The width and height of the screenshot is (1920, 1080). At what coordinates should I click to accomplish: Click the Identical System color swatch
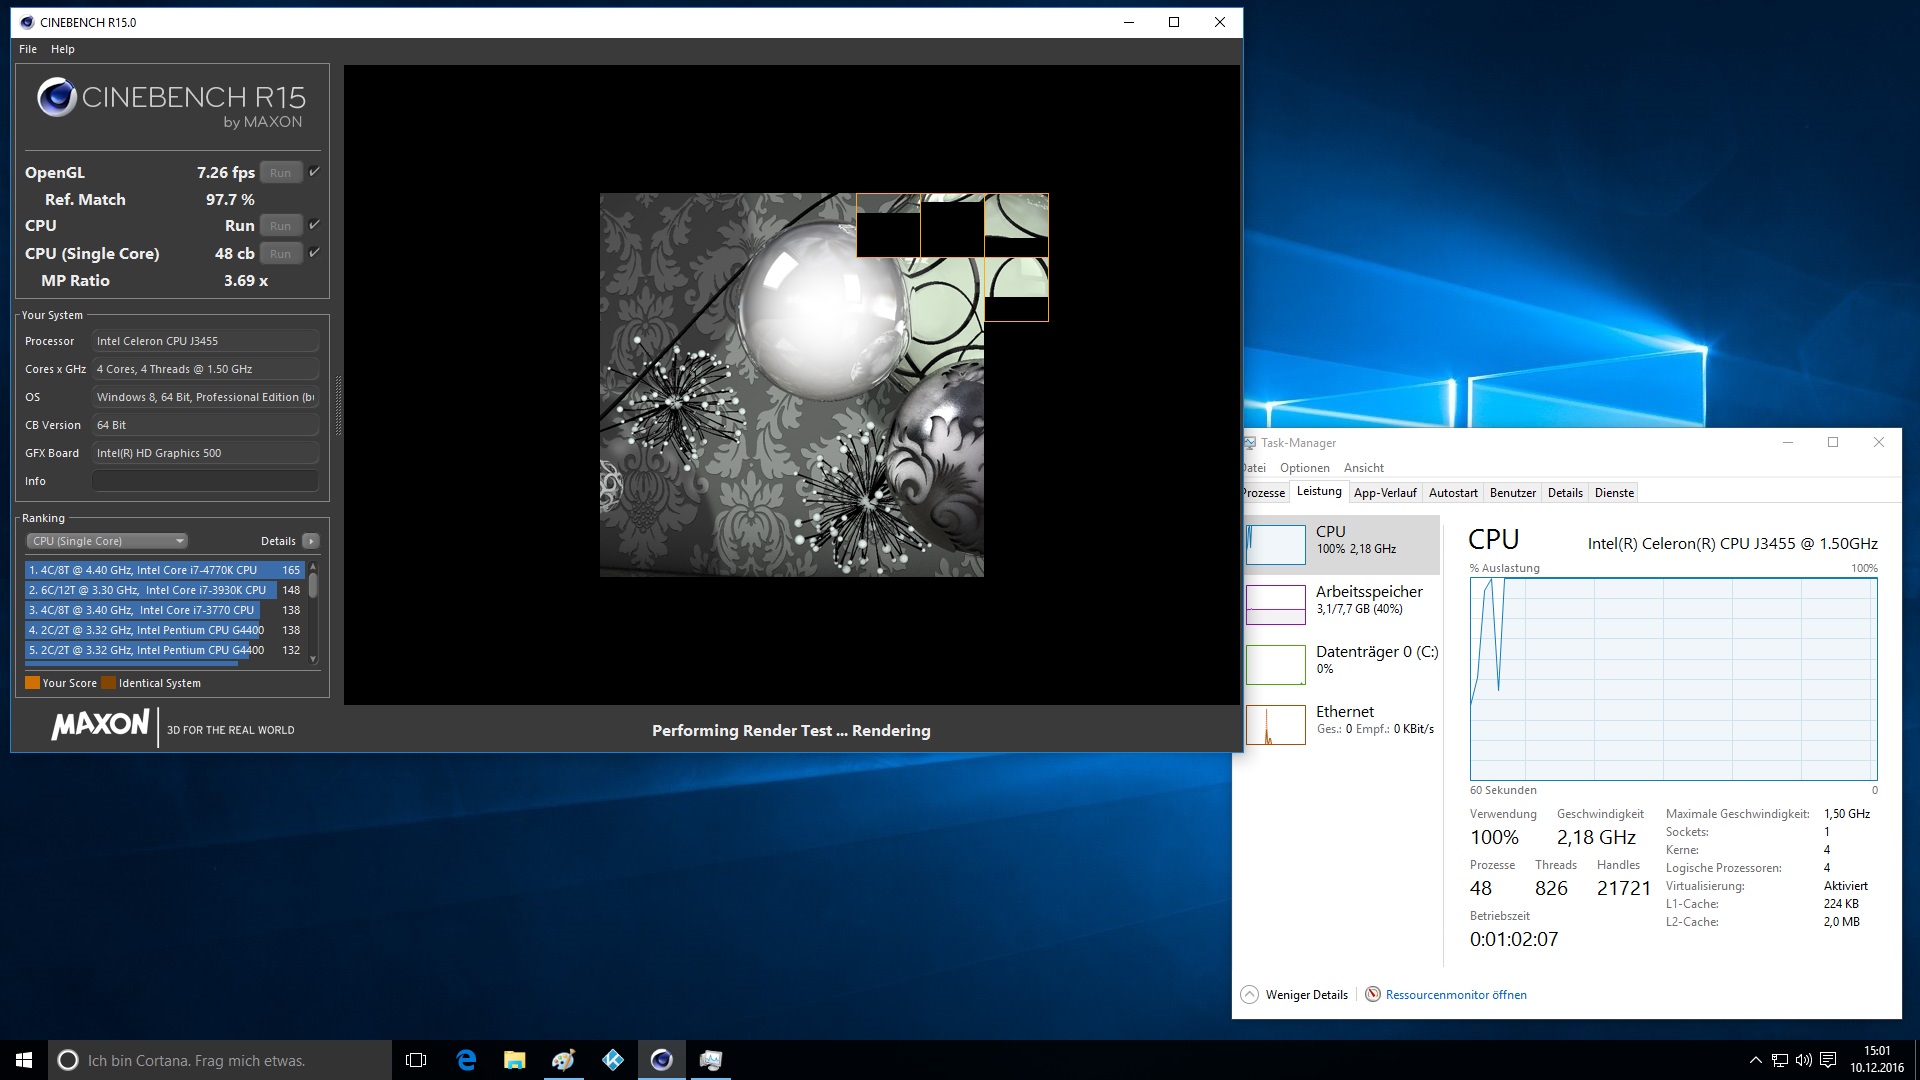108,683
